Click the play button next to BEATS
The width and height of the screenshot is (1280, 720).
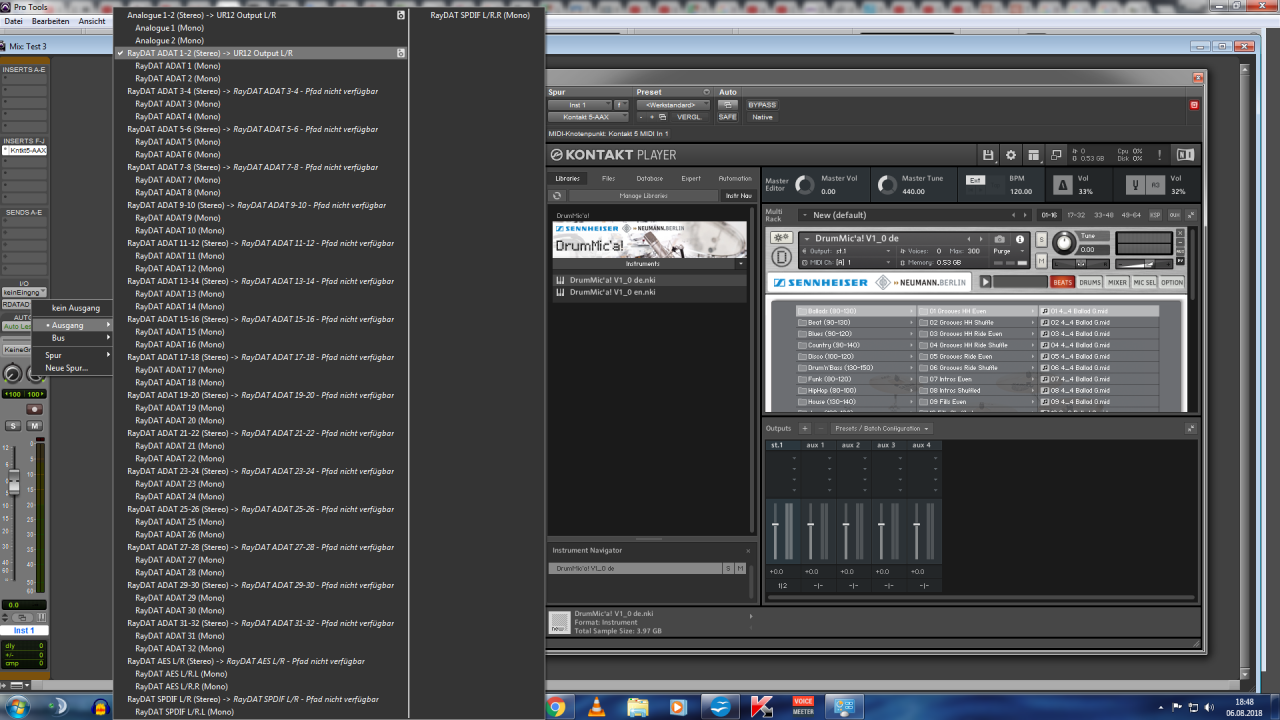point(985,283)
